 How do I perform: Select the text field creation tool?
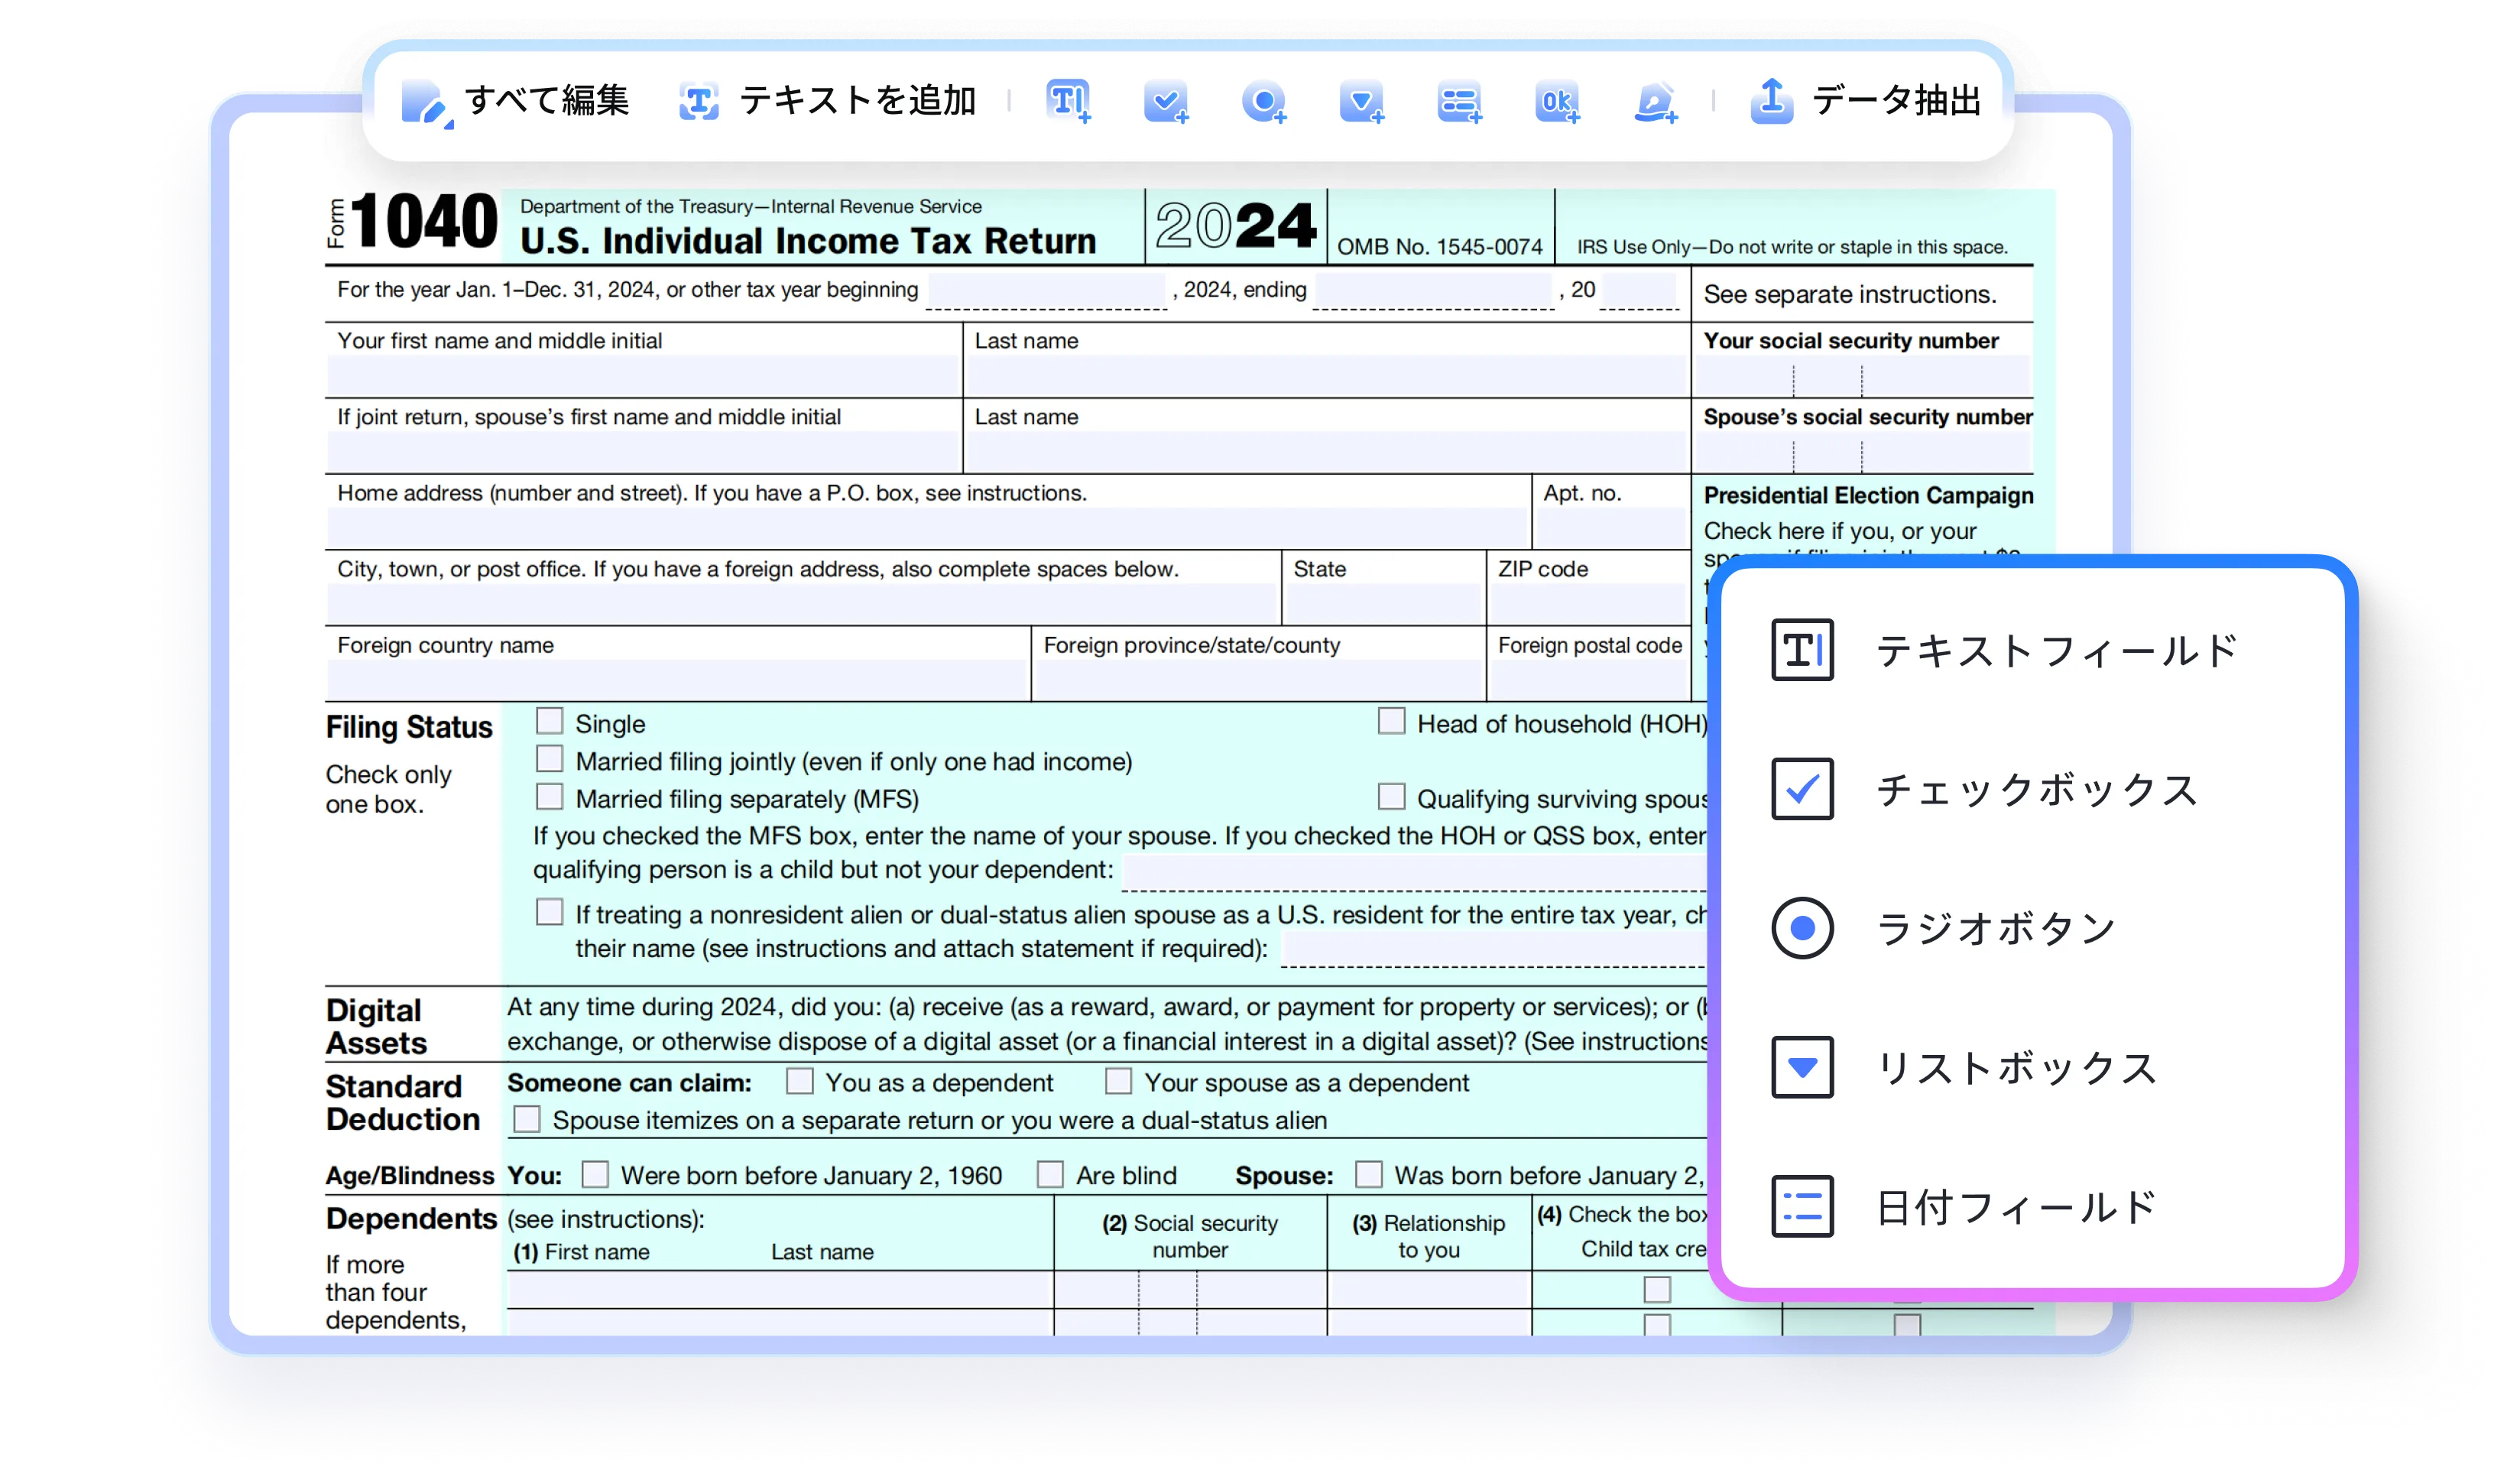tap(1068, 102)
